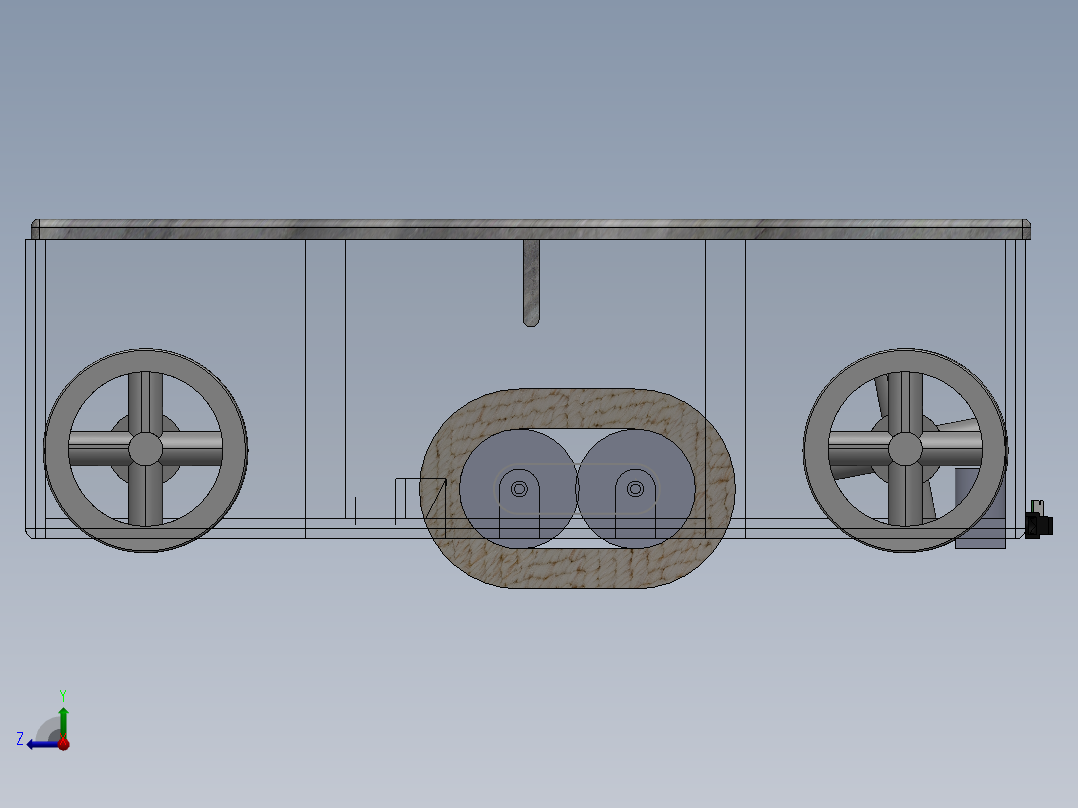Select the left wheel's center hub

pyautogui.click(x=146, y=449)
